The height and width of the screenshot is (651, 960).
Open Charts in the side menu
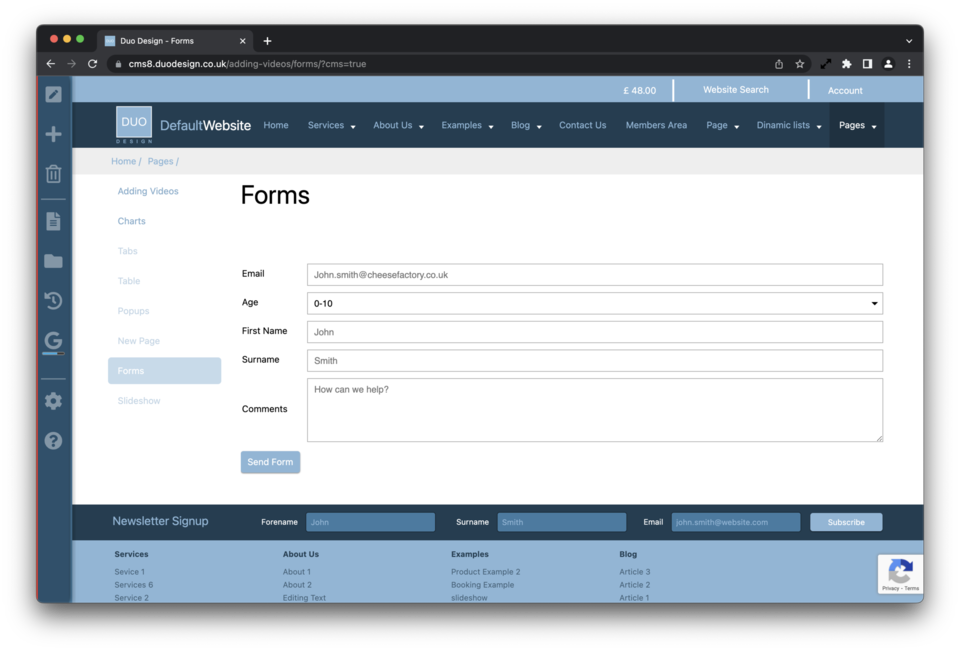click(131, 221)
